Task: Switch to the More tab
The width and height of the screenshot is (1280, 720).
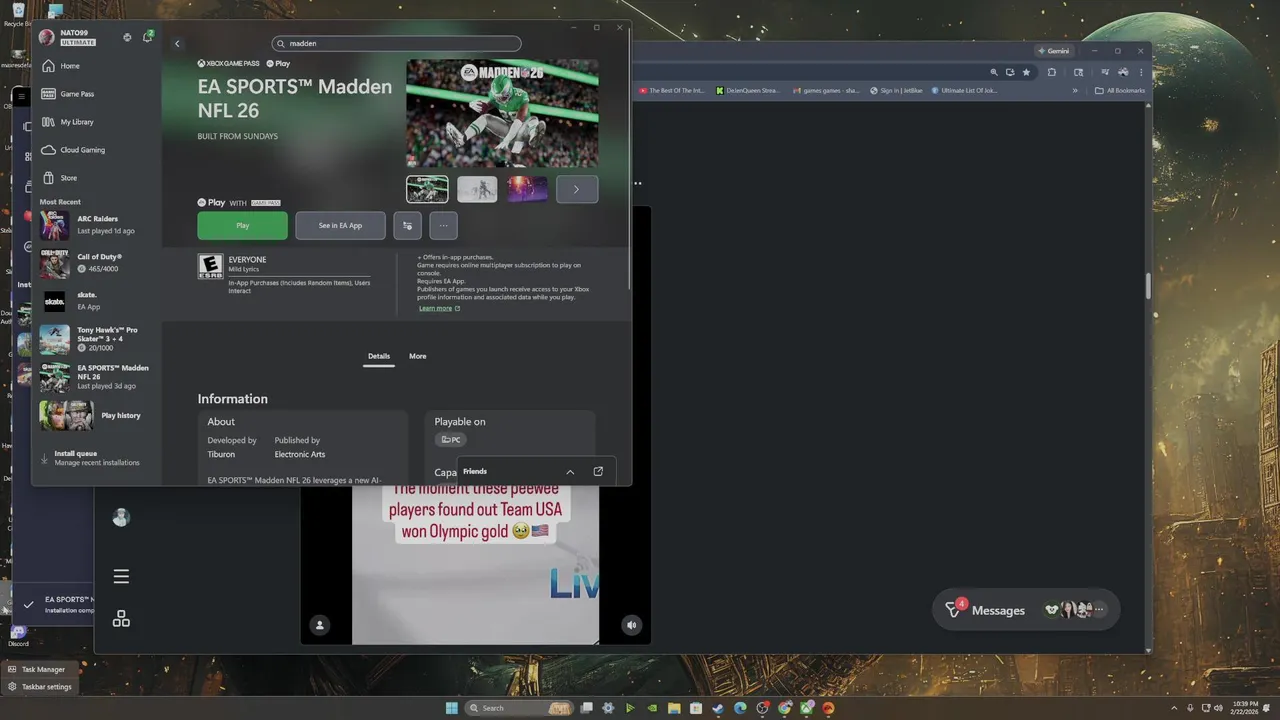Action: coord(418,357)
